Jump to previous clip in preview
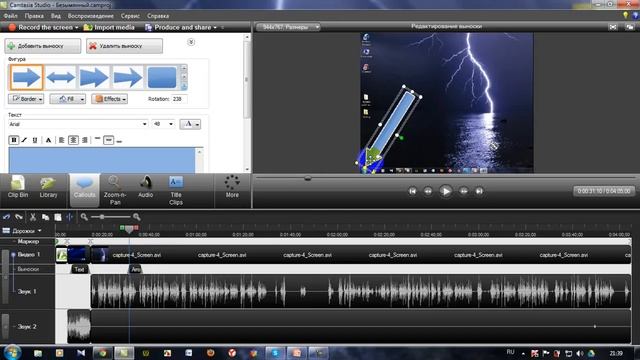 (413, 191)
